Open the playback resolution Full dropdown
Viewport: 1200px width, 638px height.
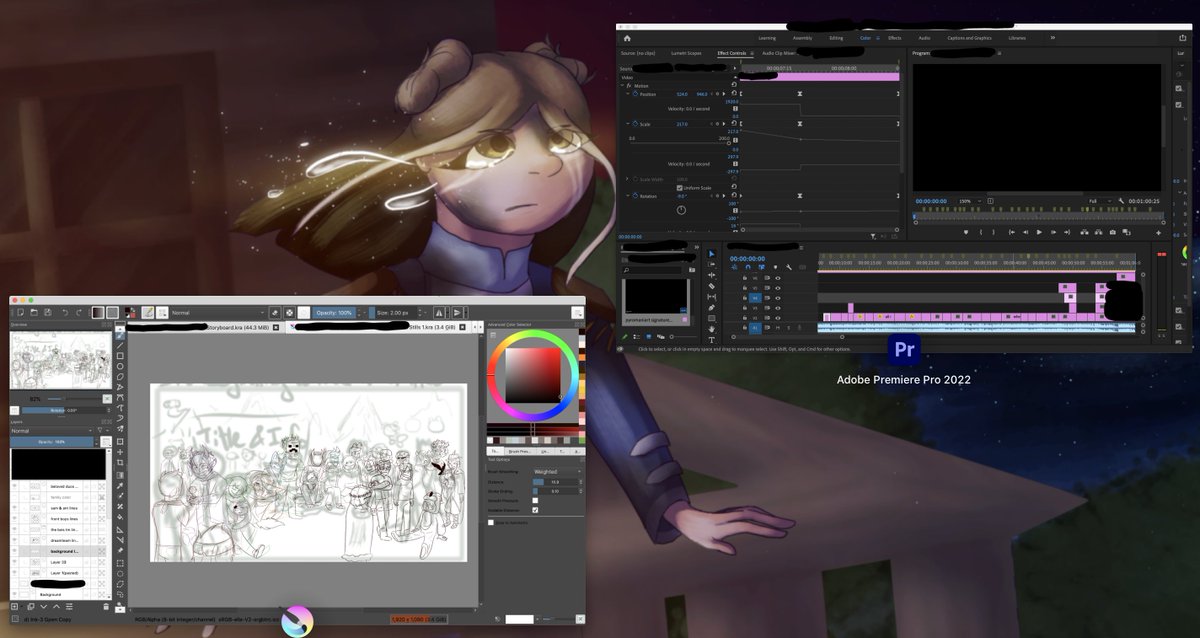pos(1100,201)
